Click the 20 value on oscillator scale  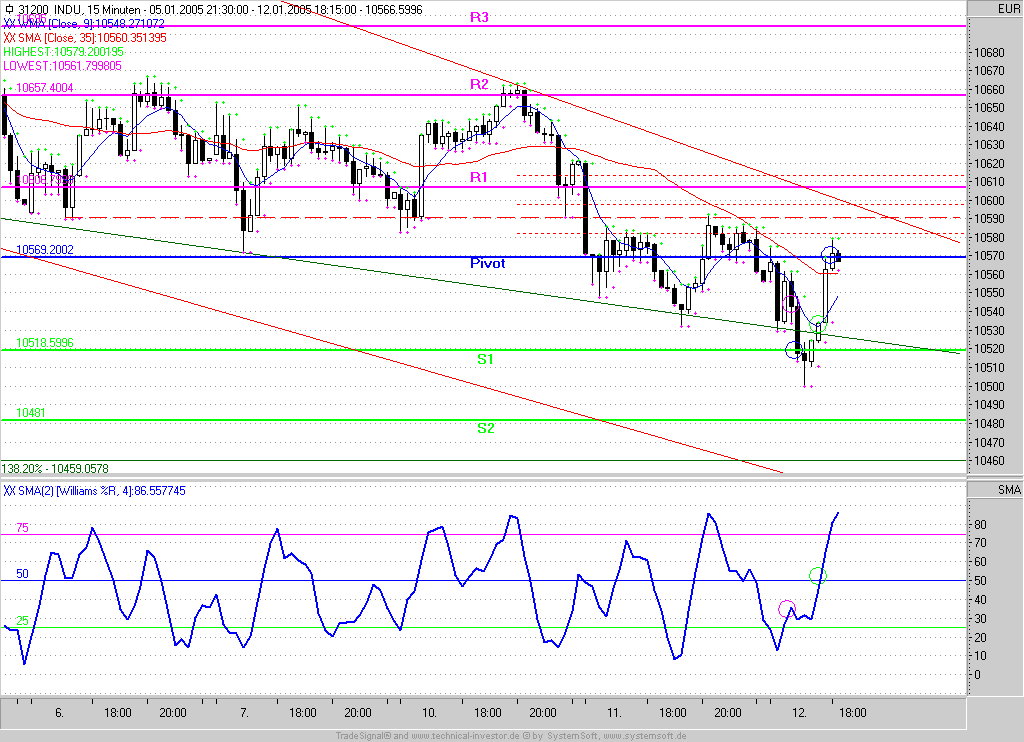click(980, 637)
